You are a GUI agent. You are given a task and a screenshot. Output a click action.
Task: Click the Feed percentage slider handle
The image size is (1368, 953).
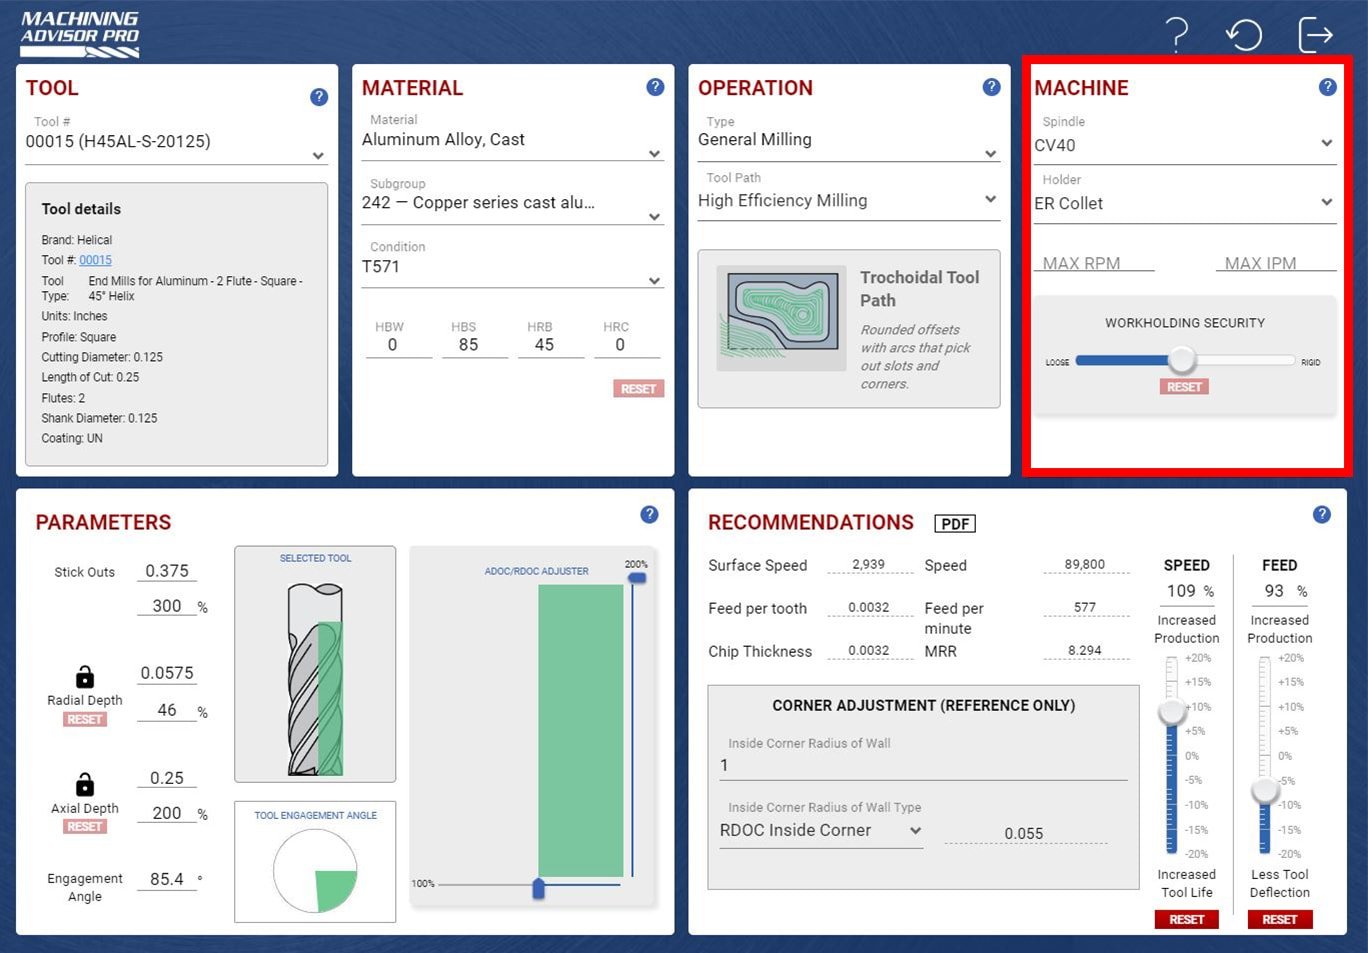point(1265,790)
